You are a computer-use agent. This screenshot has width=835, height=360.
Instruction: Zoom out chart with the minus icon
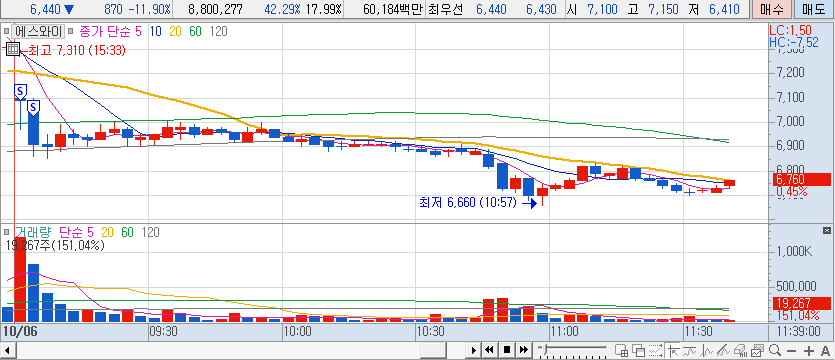pos(791,350)
